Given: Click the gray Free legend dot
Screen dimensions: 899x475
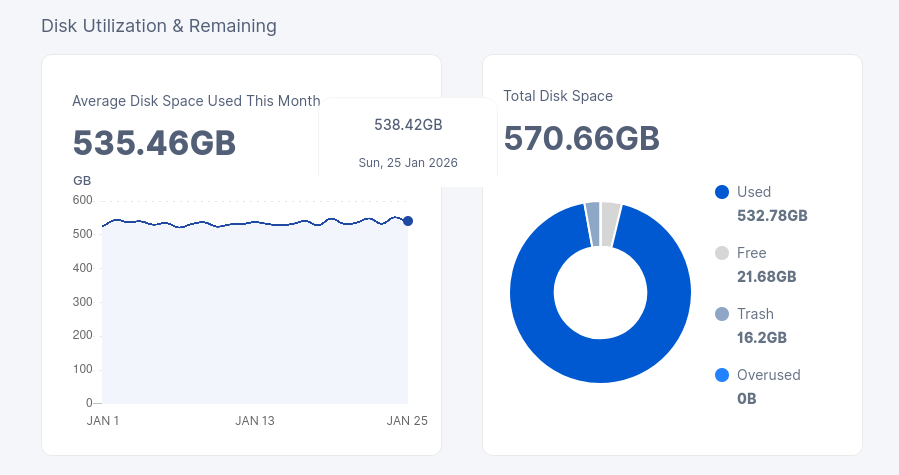Looking at the screenshot, I should [722, 253].
